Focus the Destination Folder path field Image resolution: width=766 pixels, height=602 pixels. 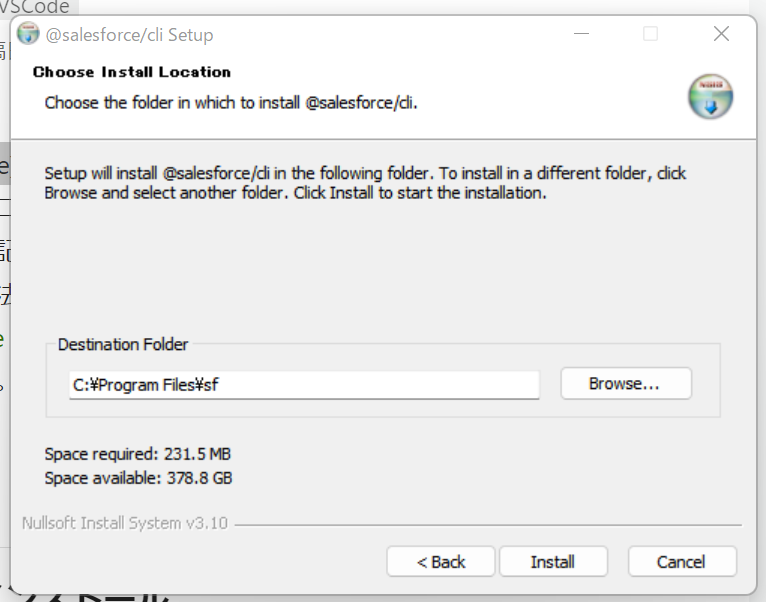click(x=304, y=385)
